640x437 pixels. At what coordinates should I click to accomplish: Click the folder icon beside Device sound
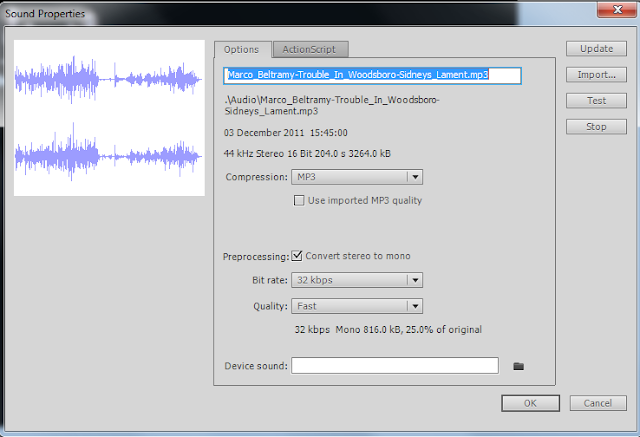(x=518, y=366)
